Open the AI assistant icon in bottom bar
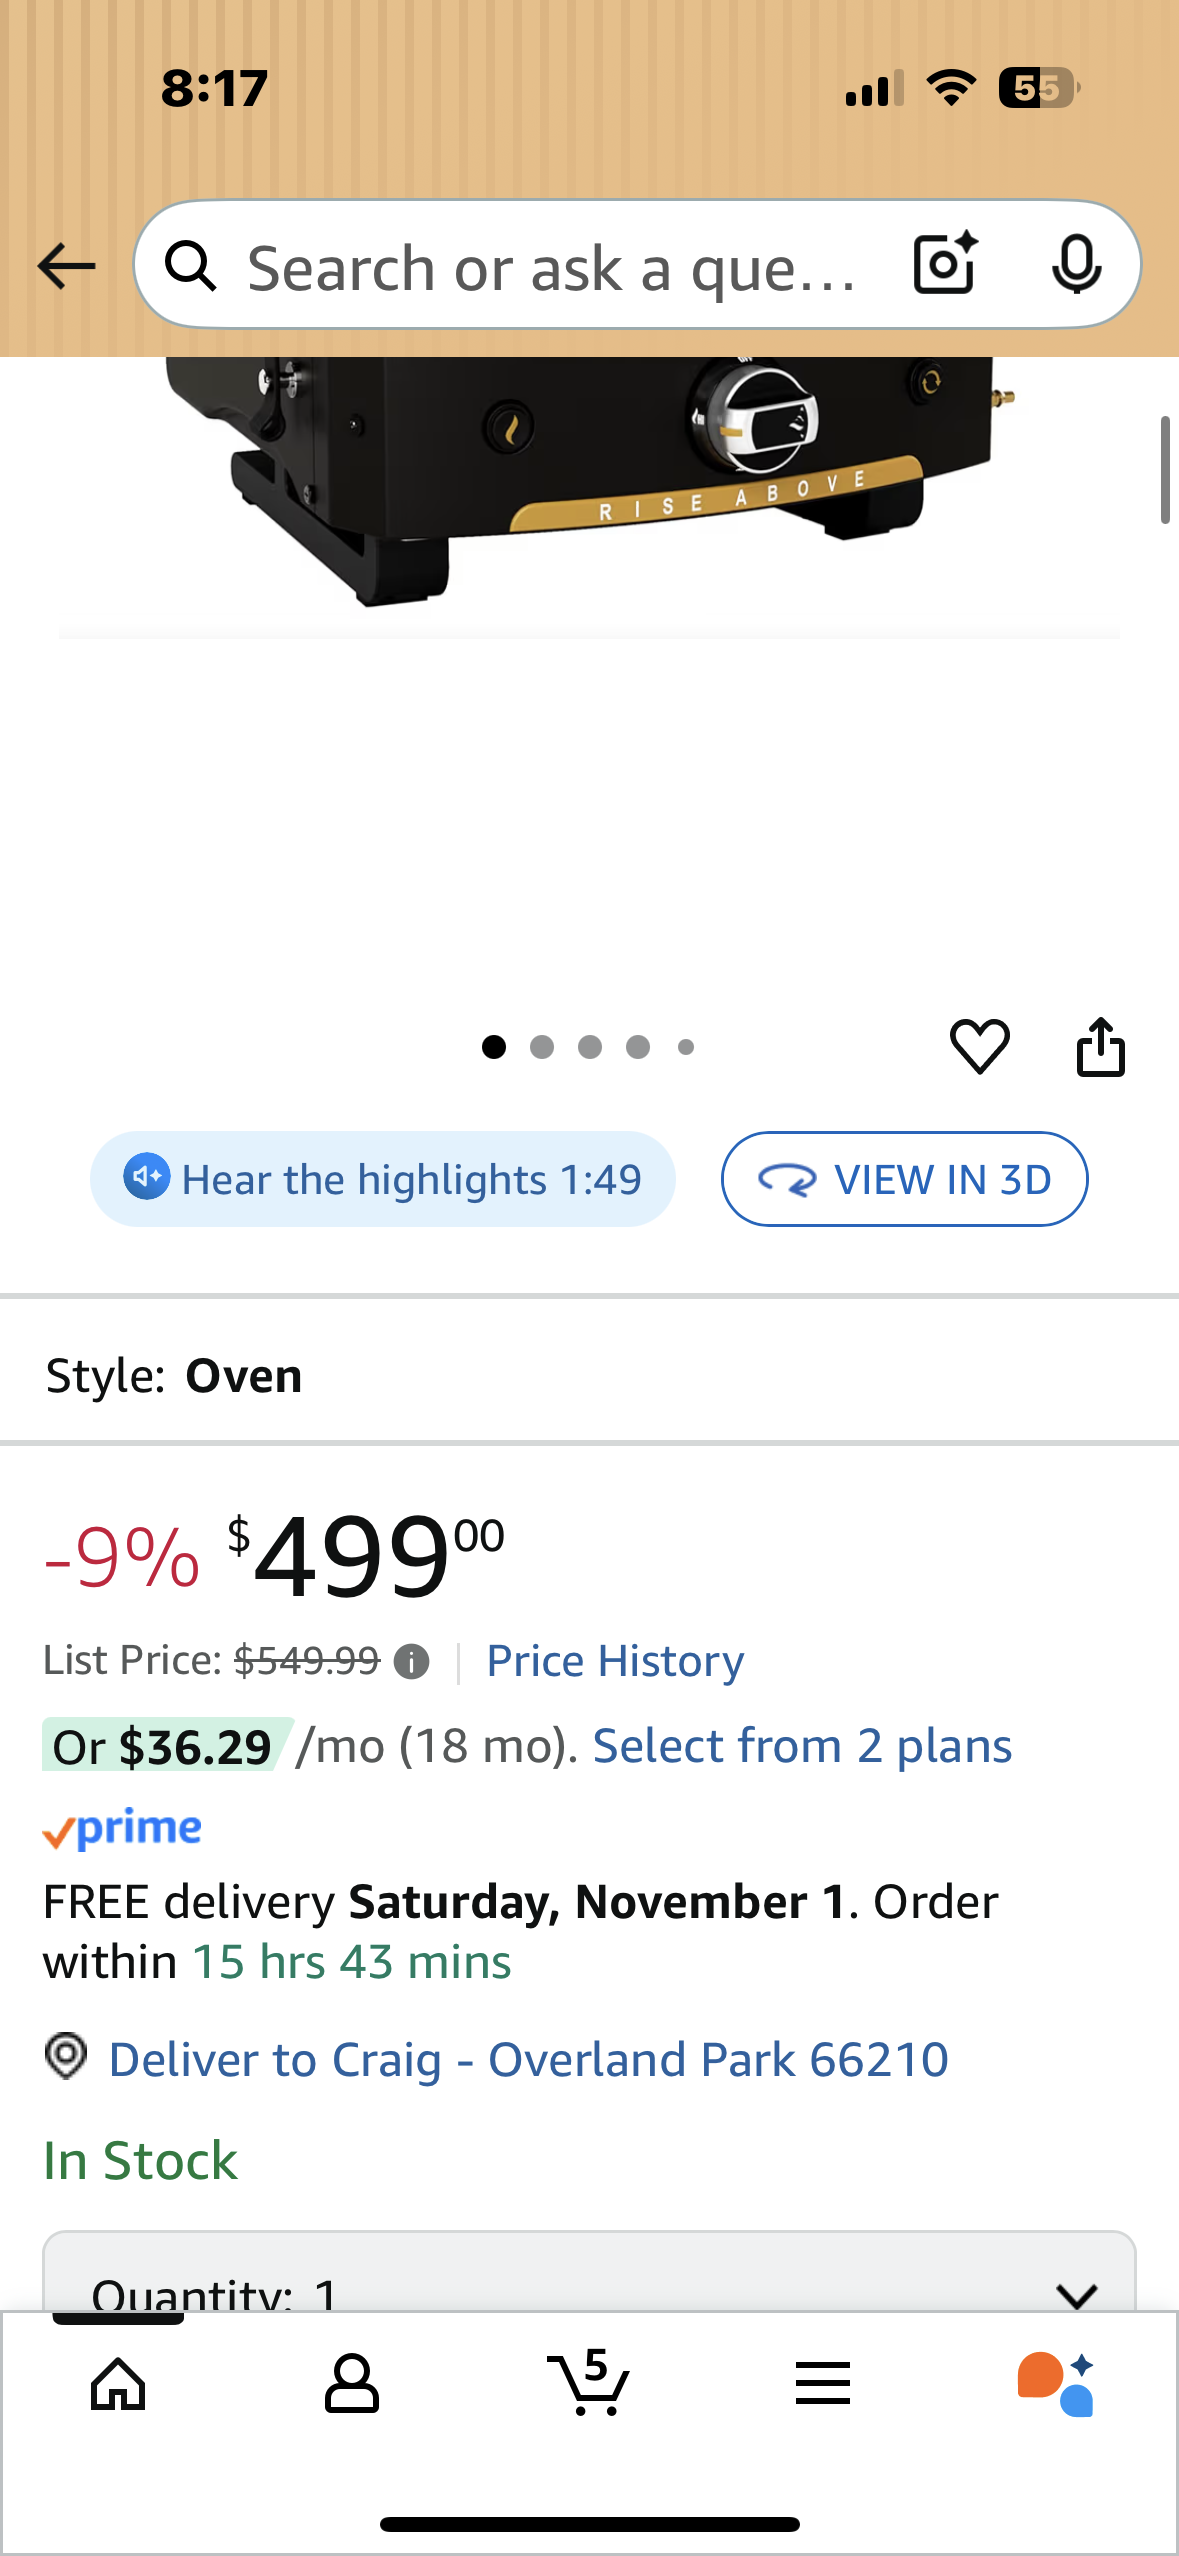Viewport: 1179px width, 2556px height. coord(1055,2384)
